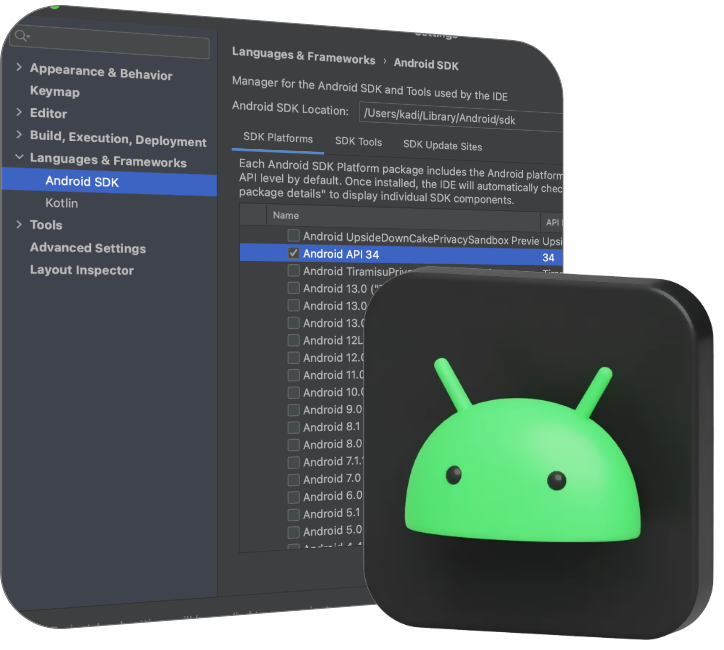This screenshot has width=724, height=650.
Task: Check the Android 5.0 checkbox
Action: tap(293, 532)
